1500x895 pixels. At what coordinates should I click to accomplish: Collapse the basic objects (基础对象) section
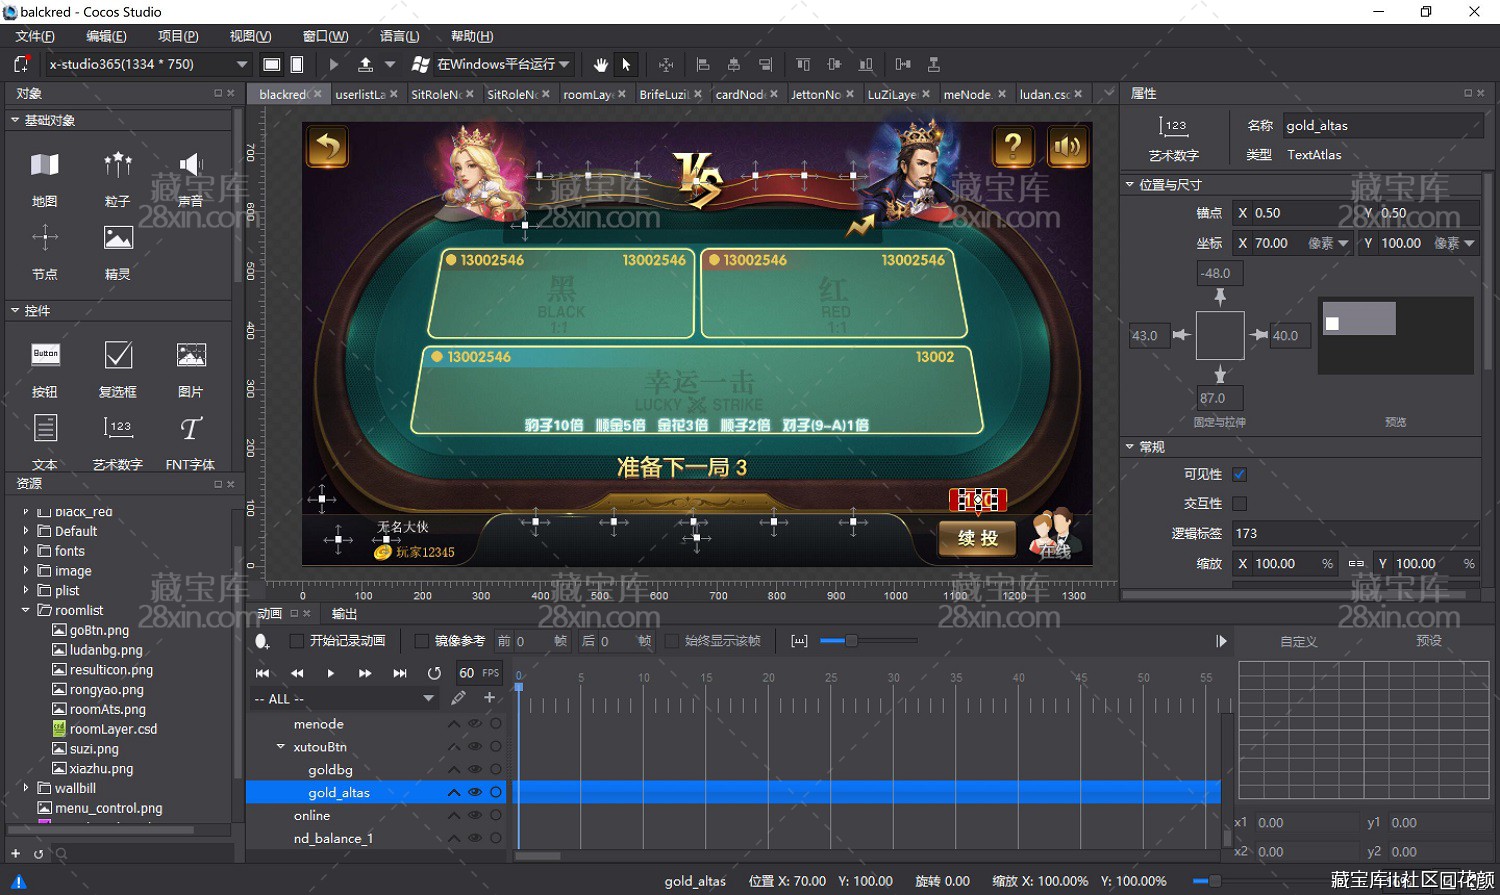pos(15,120)
